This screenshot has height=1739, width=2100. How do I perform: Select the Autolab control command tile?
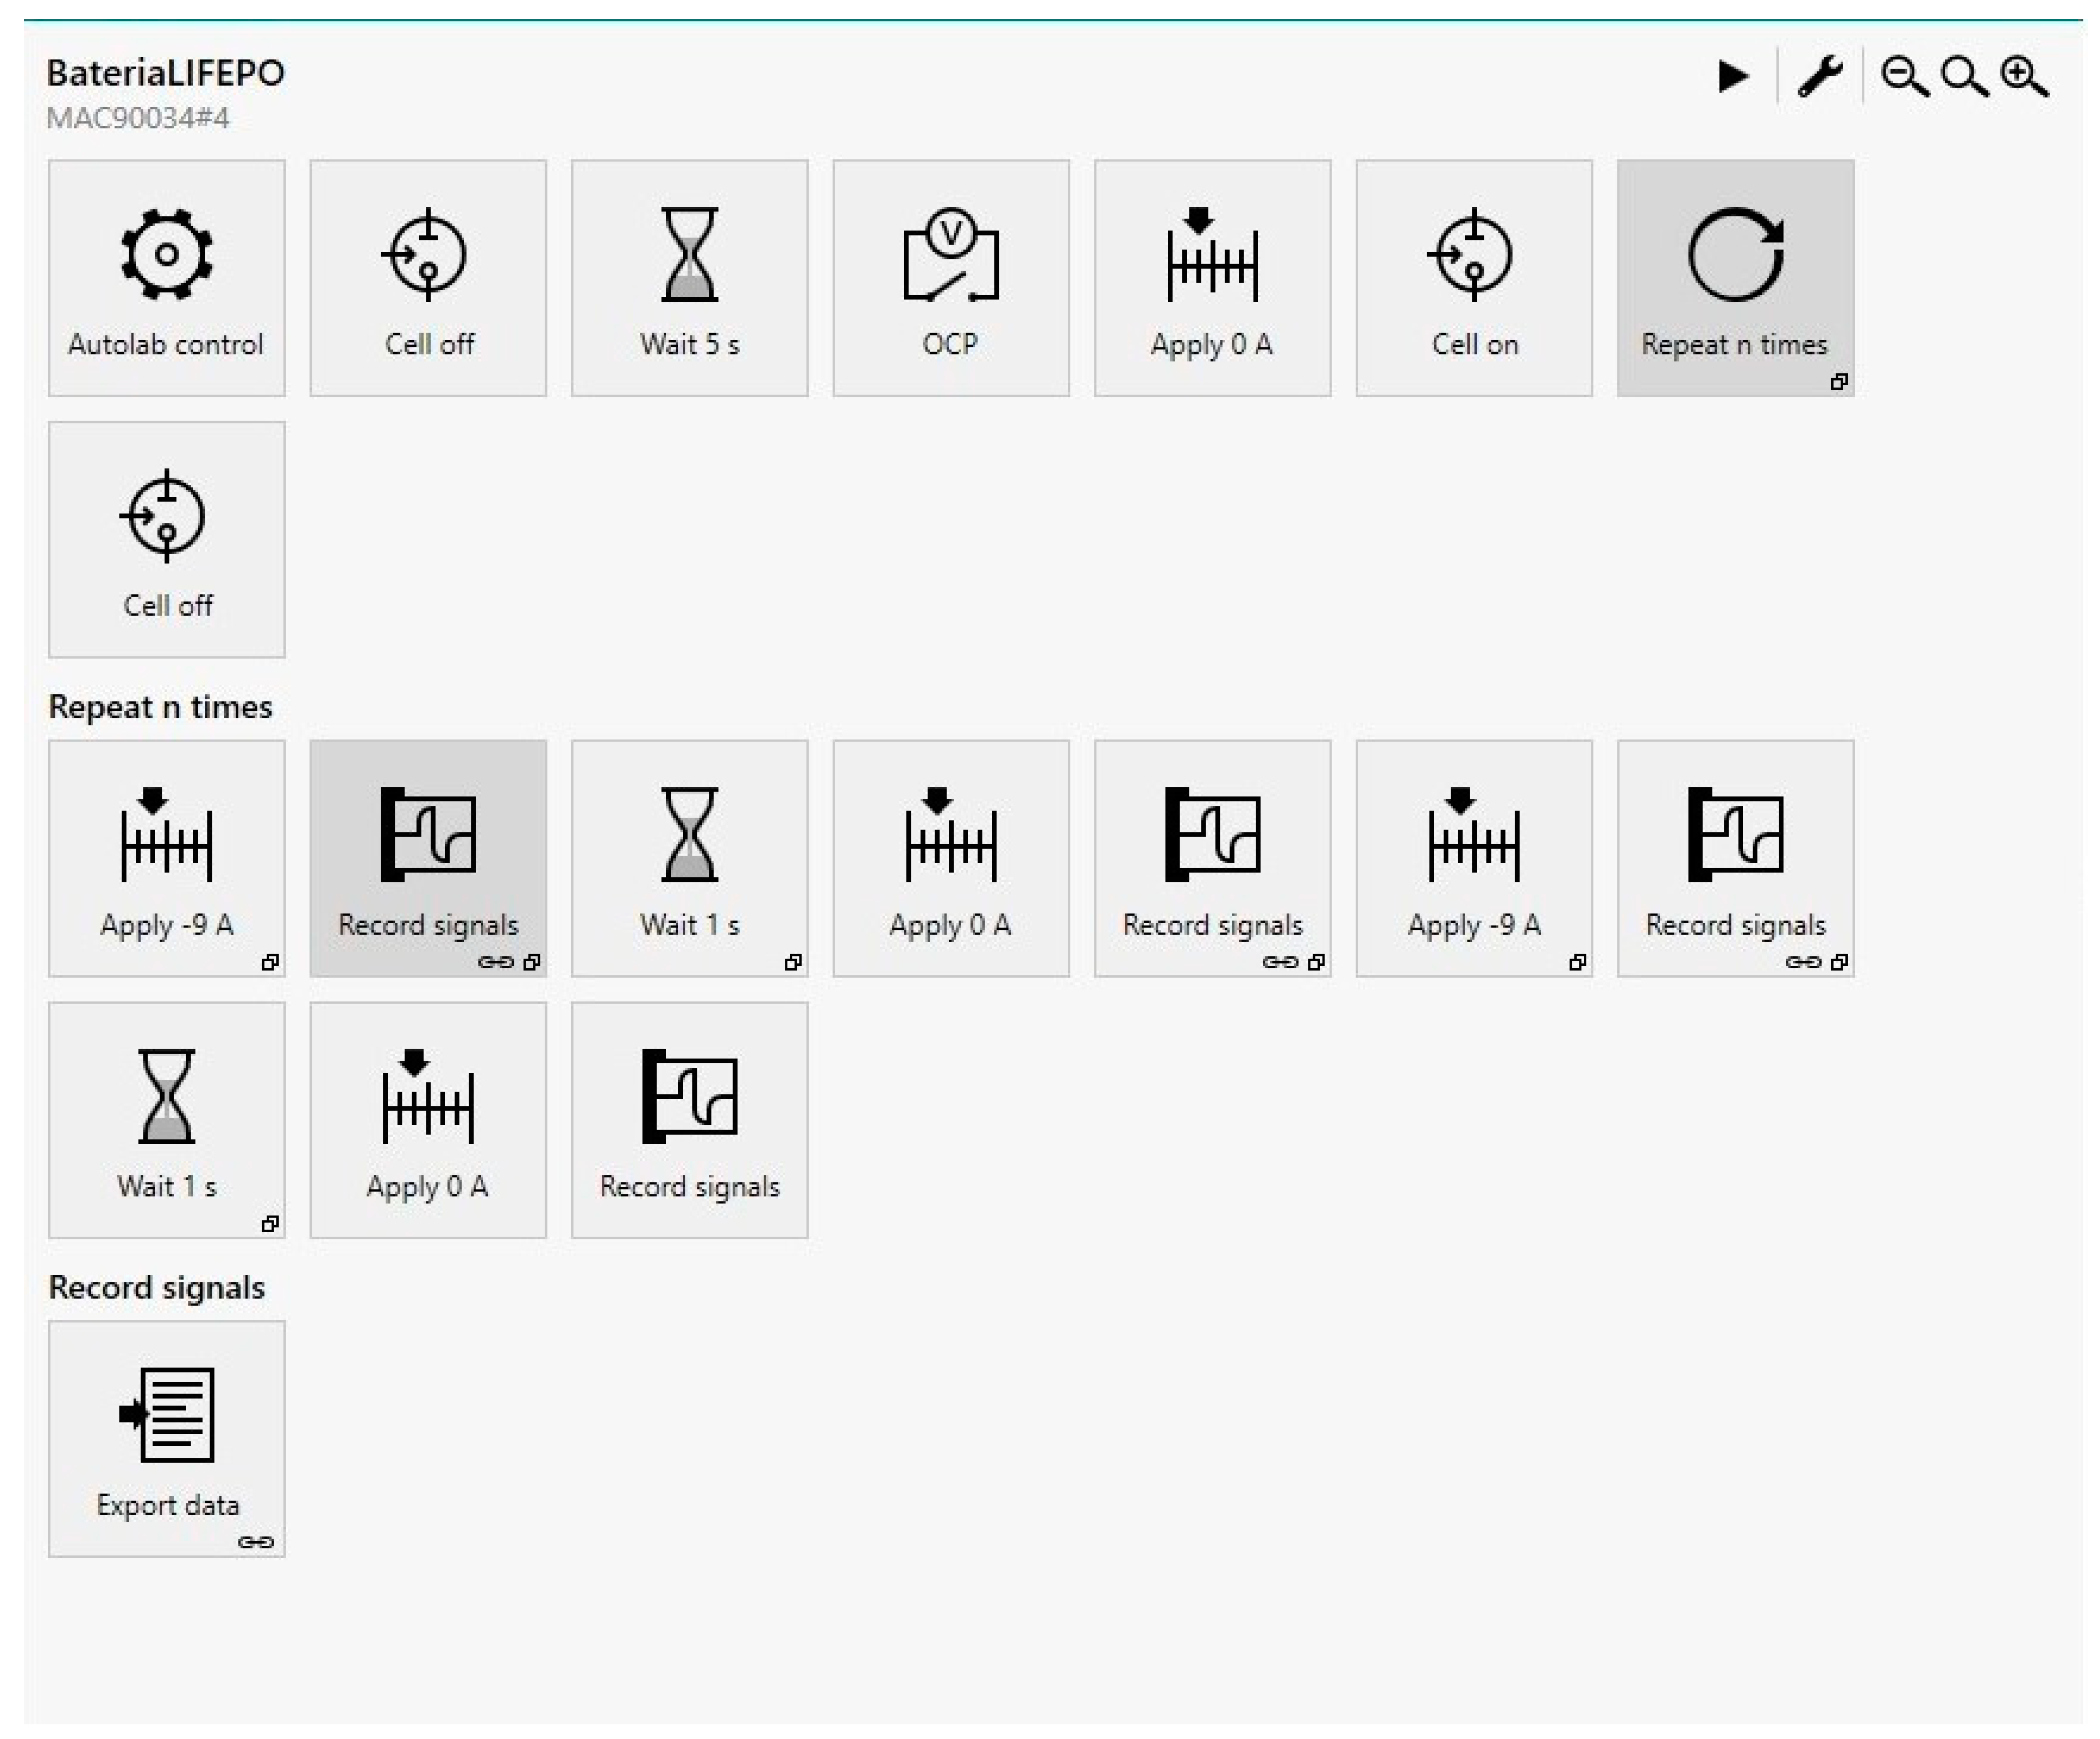pos(166,278)
